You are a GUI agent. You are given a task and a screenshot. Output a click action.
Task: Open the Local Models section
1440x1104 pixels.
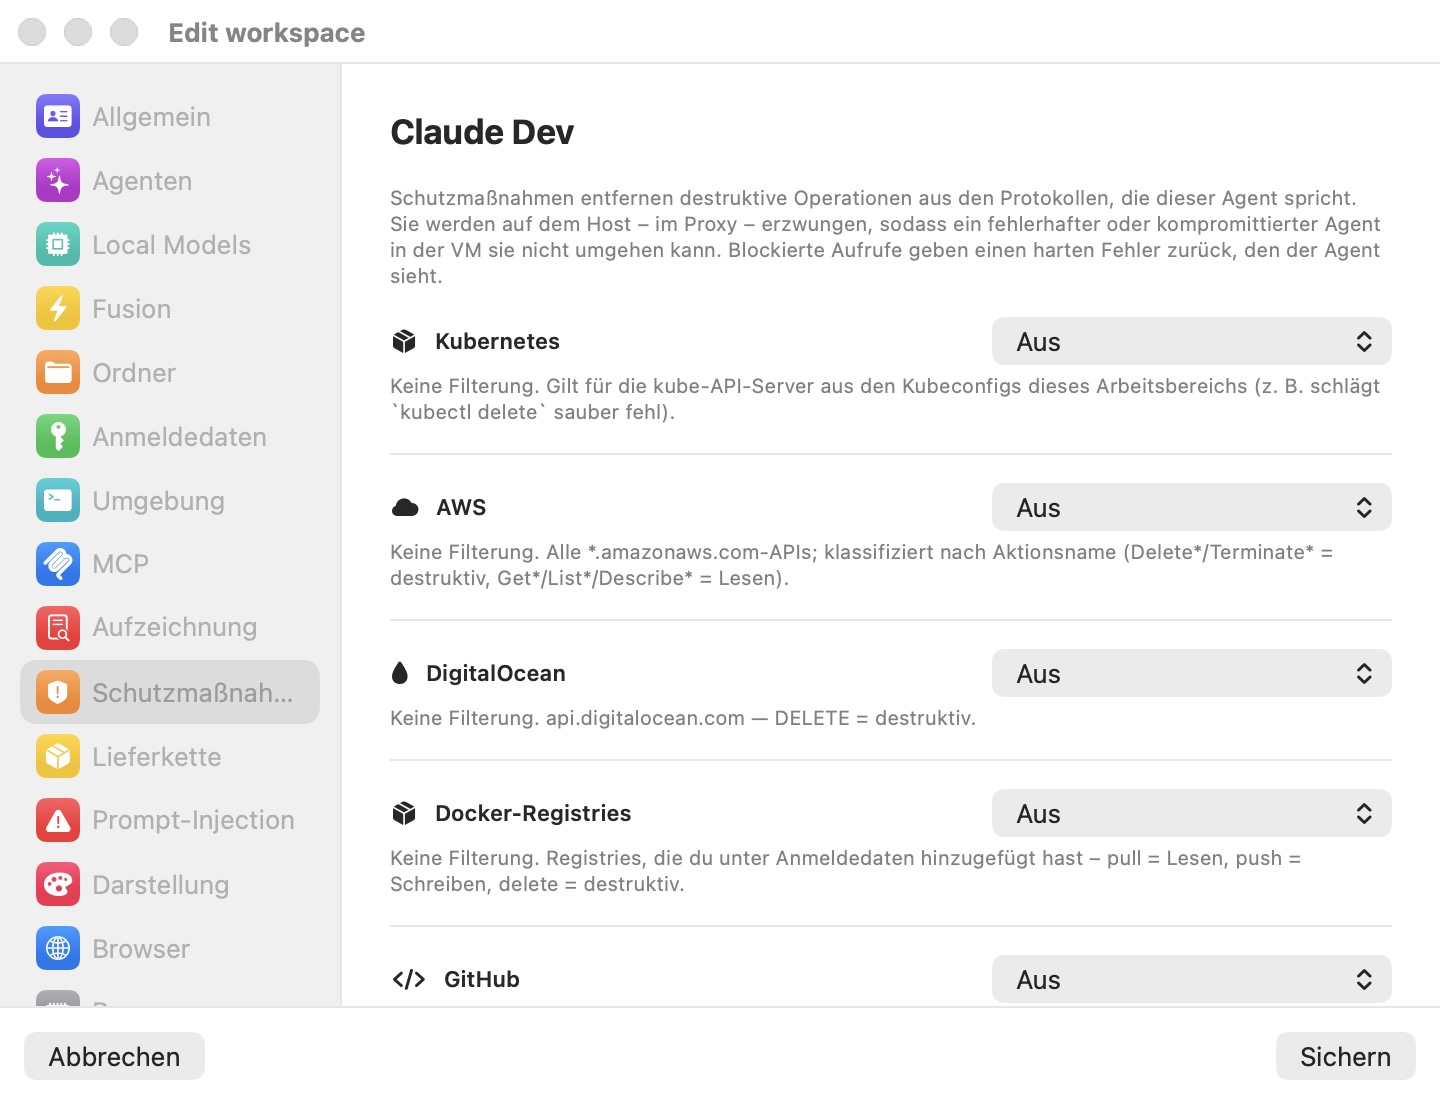[x=171, y=245]
